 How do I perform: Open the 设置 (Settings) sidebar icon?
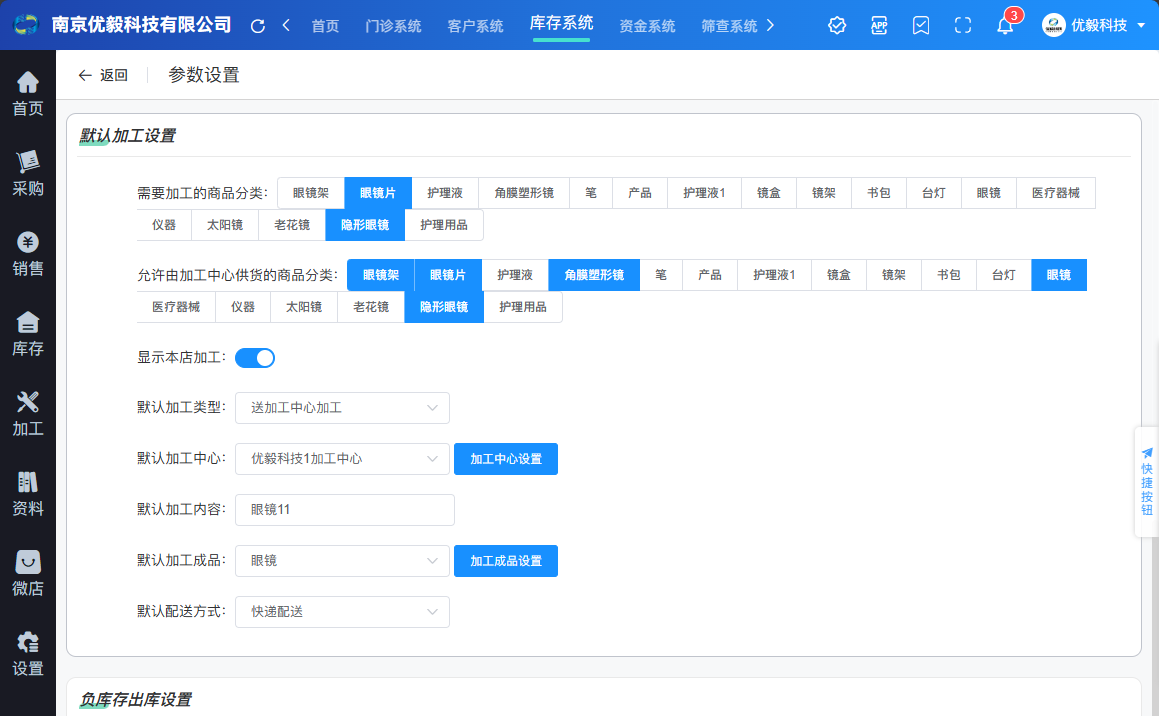pyautogui.click(x=27, y=649)
